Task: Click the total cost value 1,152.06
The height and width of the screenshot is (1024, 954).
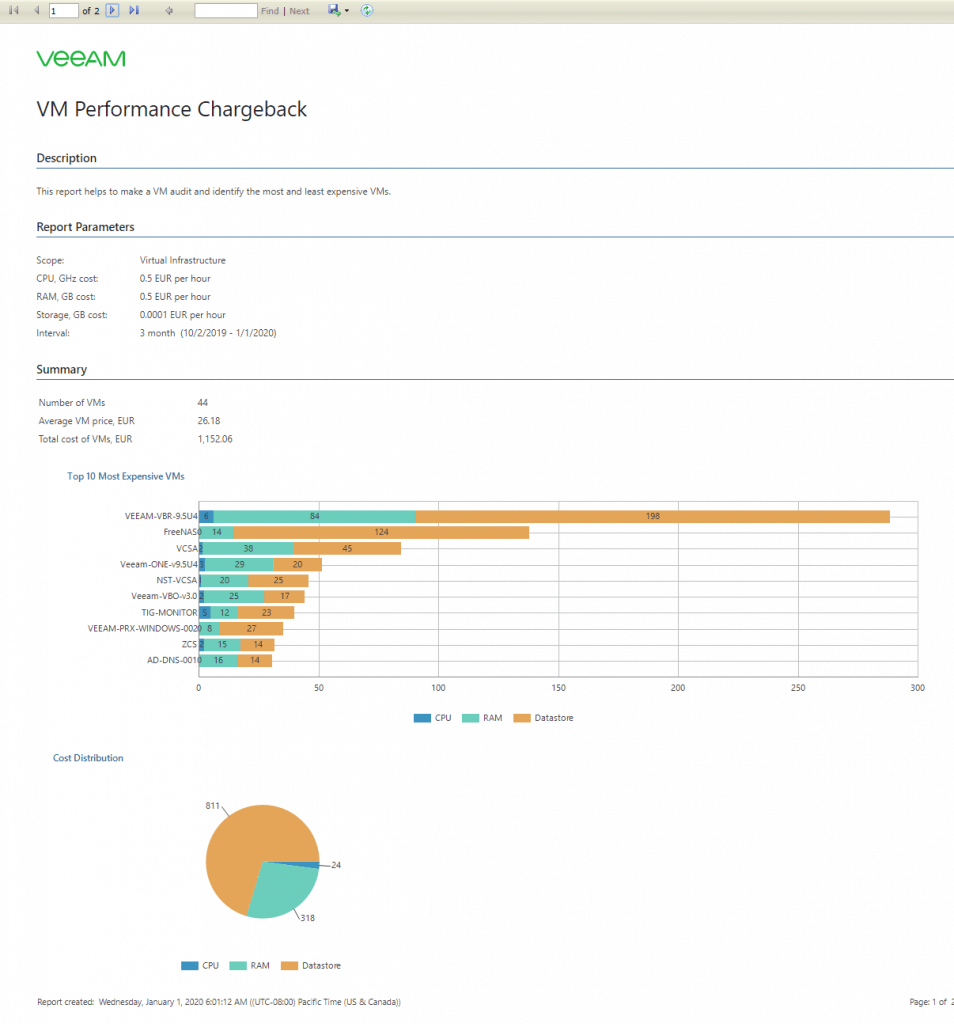Action: tap(215, 439)
